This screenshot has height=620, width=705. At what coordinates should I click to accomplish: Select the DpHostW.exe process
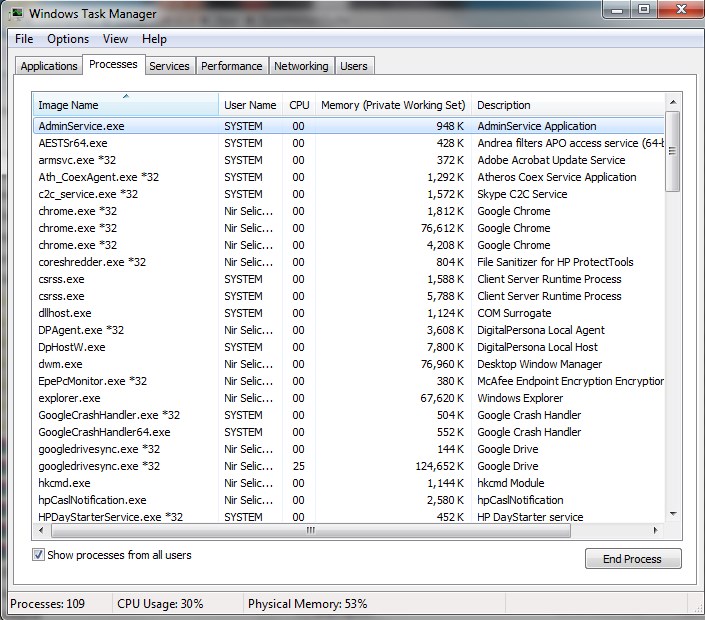coord(348,347)
